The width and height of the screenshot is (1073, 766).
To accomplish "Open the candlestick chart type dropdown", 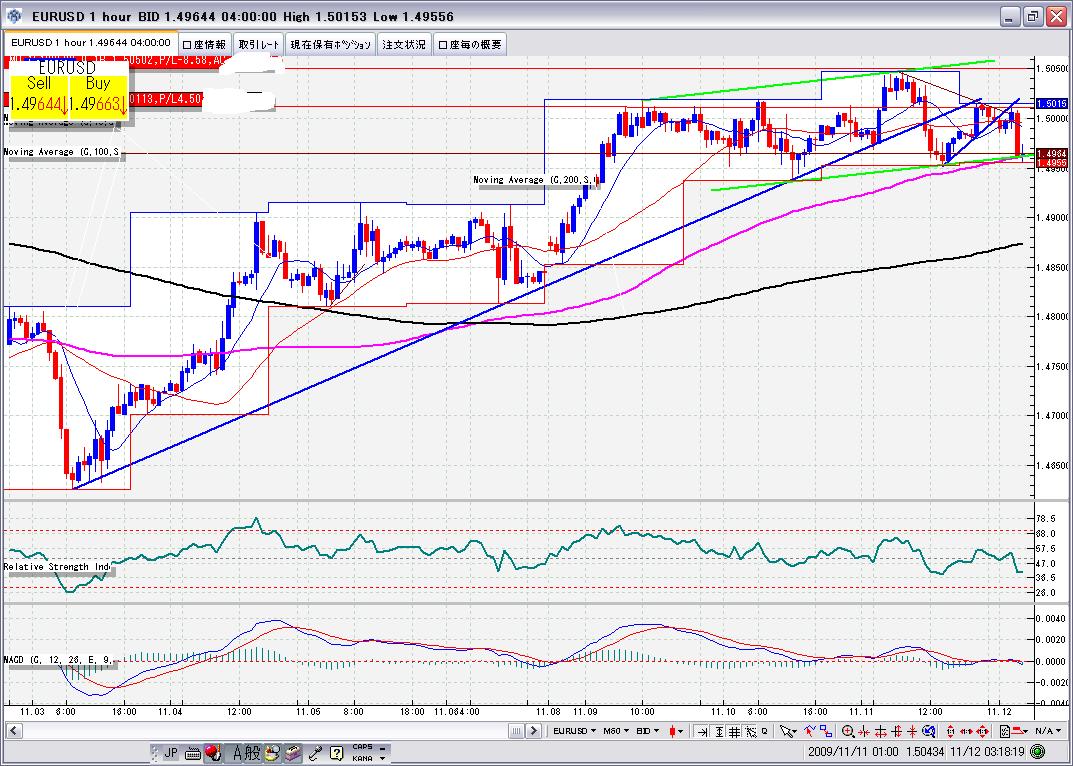I will [676, 731].
